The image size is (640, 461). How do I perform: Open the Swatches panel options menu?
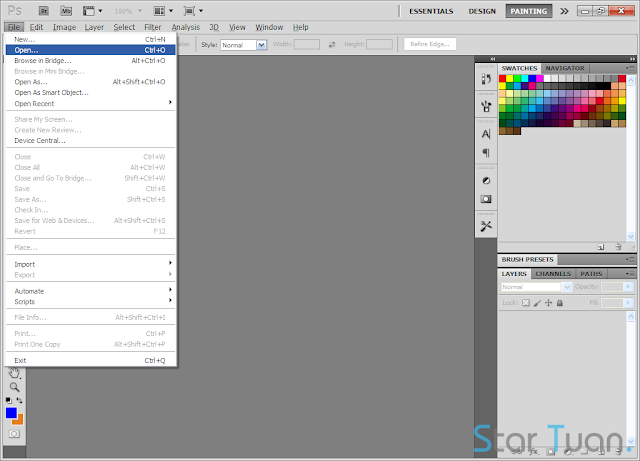click(x=630, y=68)
